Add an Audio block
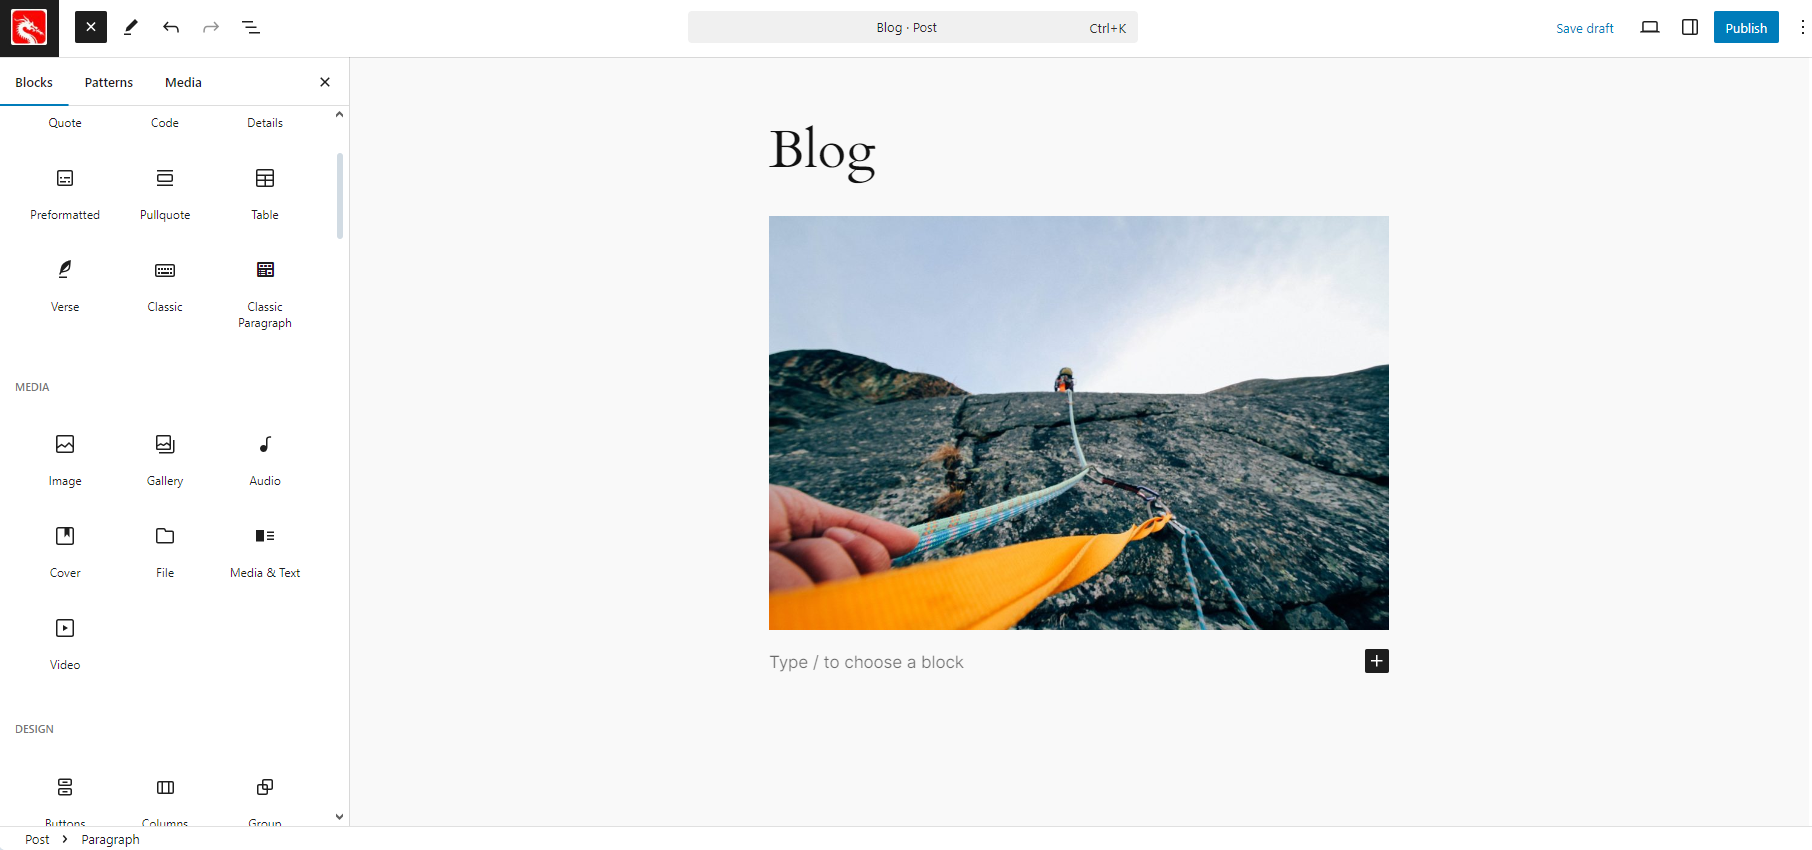Image resolution: width=1812 pixels, height=850 pixels. (x=265, y=460)
